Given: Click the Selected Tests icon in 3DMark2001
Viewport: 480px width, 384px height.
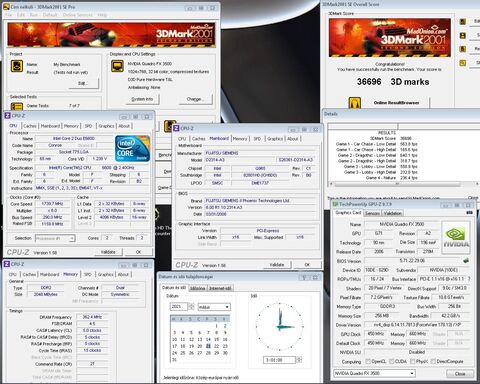Looking at the screenshot, I should click(17, 106).
